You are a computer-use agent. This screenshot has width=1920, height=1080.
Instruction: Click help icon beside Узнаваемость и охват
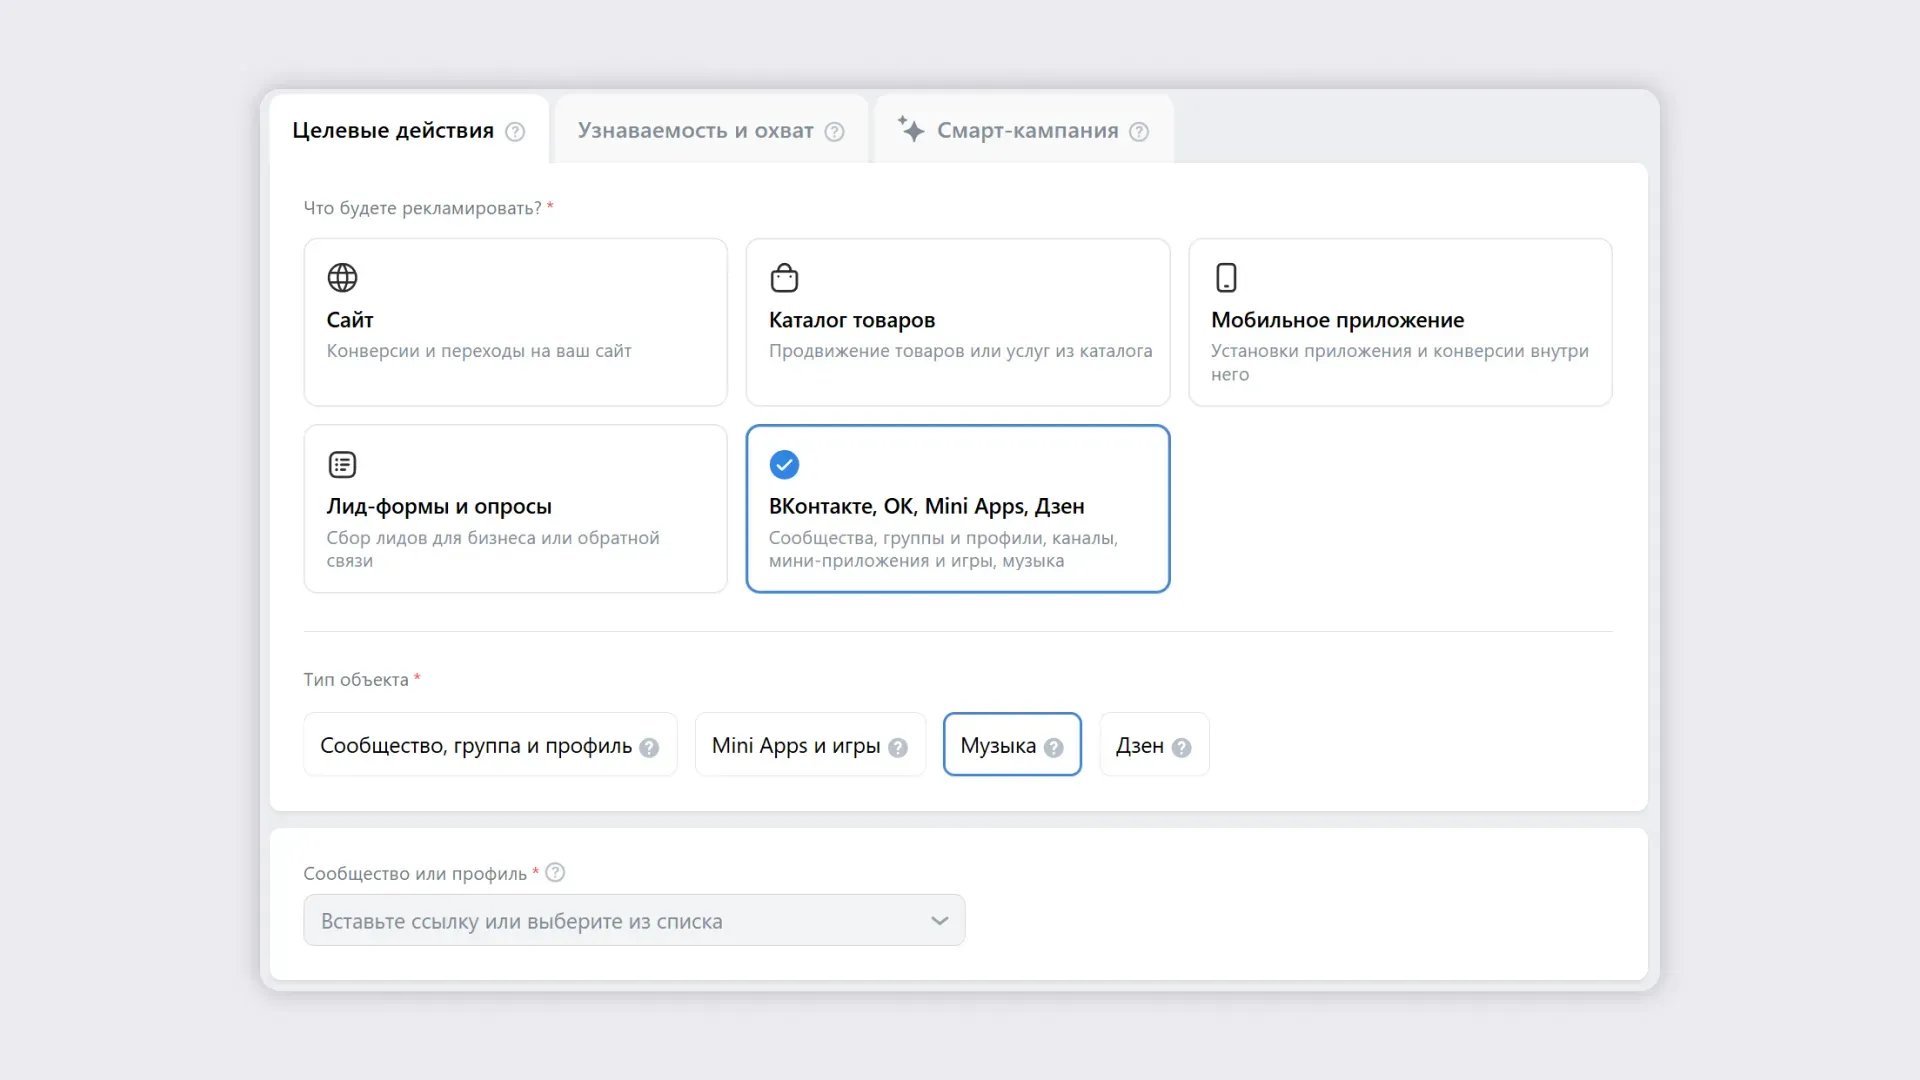tap(835, 132)
